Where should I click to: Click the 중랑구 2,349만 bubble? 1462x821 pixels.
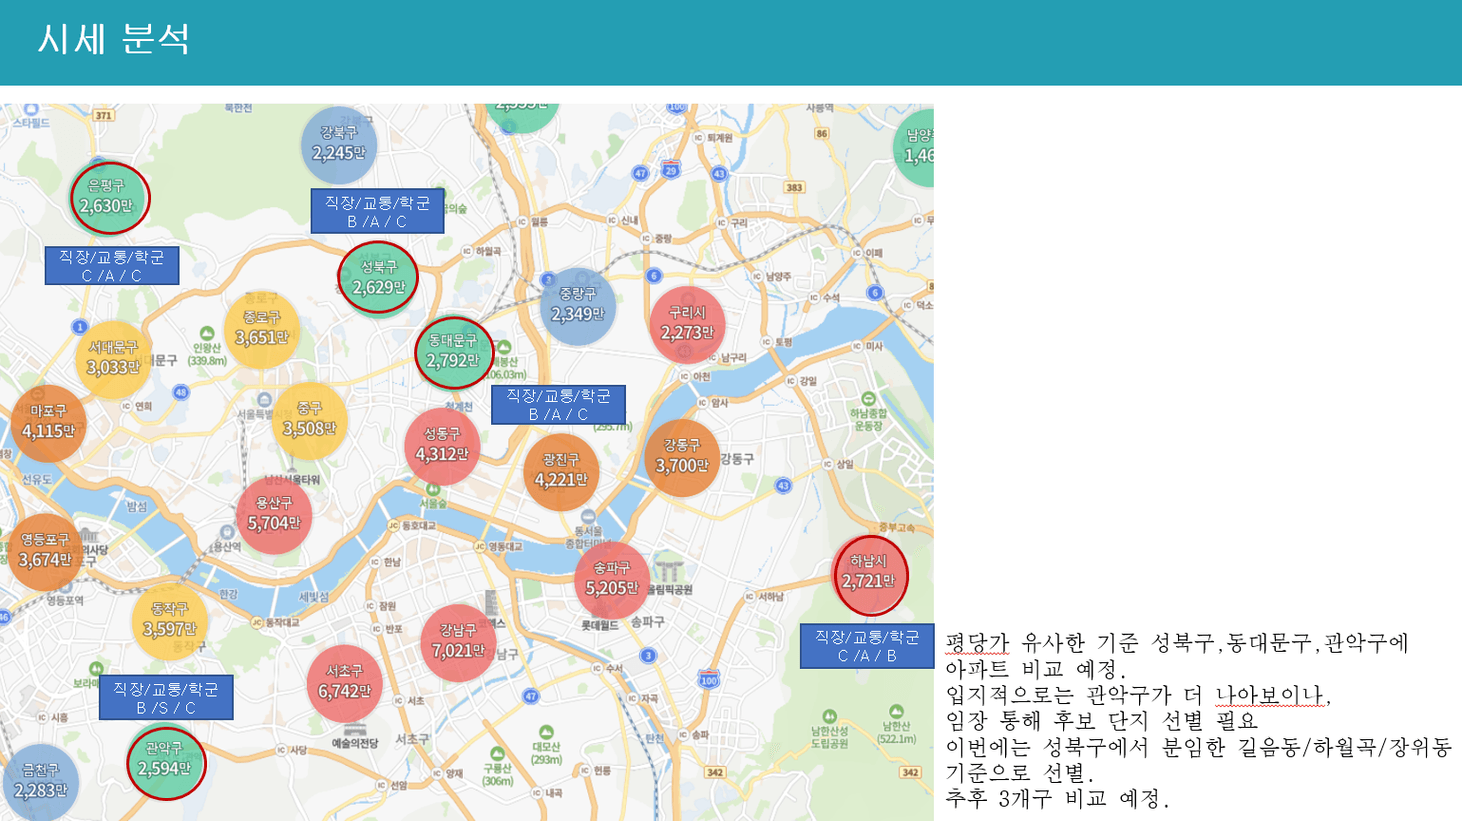[577, 305]
